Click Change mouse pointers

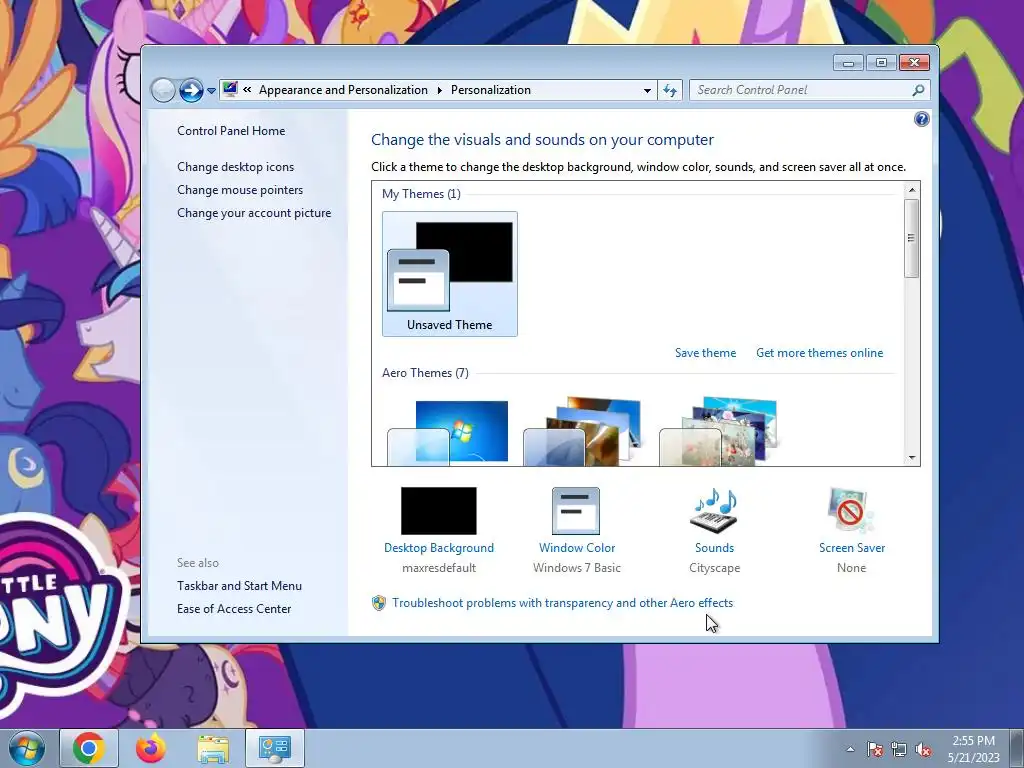pyautogui.click(x=240, y=189)
